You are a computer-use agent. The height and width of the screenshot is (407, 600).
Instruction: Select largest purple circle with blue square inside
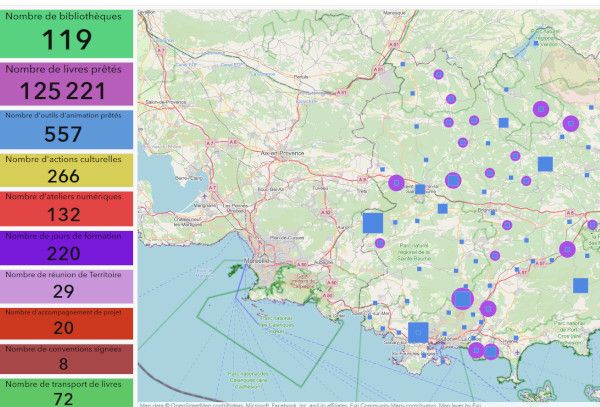[x=462, y=298]
